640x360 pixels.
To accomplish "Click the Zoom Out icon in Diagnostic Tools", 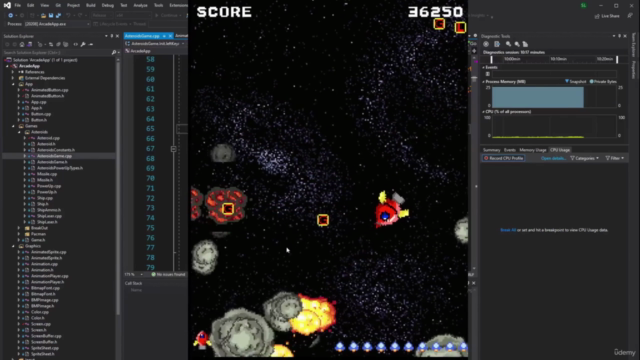I will 517,44.
